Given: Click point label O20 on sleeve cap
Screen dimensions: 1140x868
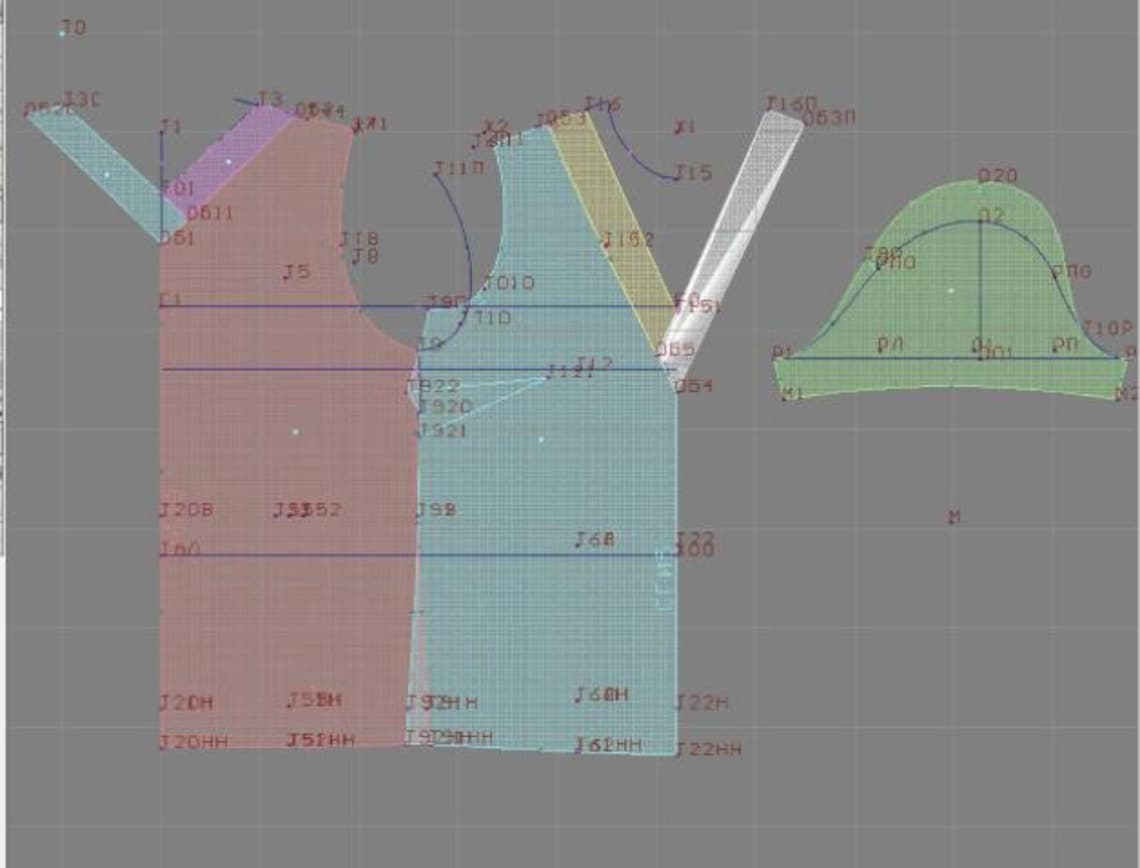Looking at the screenshot, I should coord(998,175).
